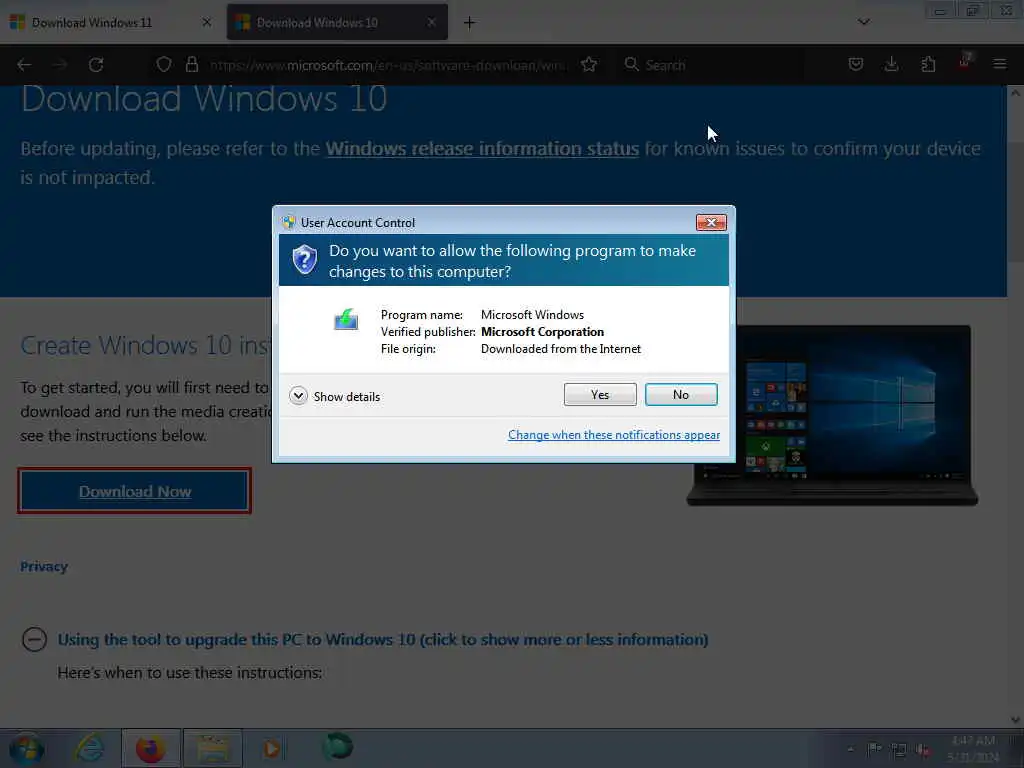Click the 'Download Windows 10' page heading
1024x768 pixels.
point(204,99)
